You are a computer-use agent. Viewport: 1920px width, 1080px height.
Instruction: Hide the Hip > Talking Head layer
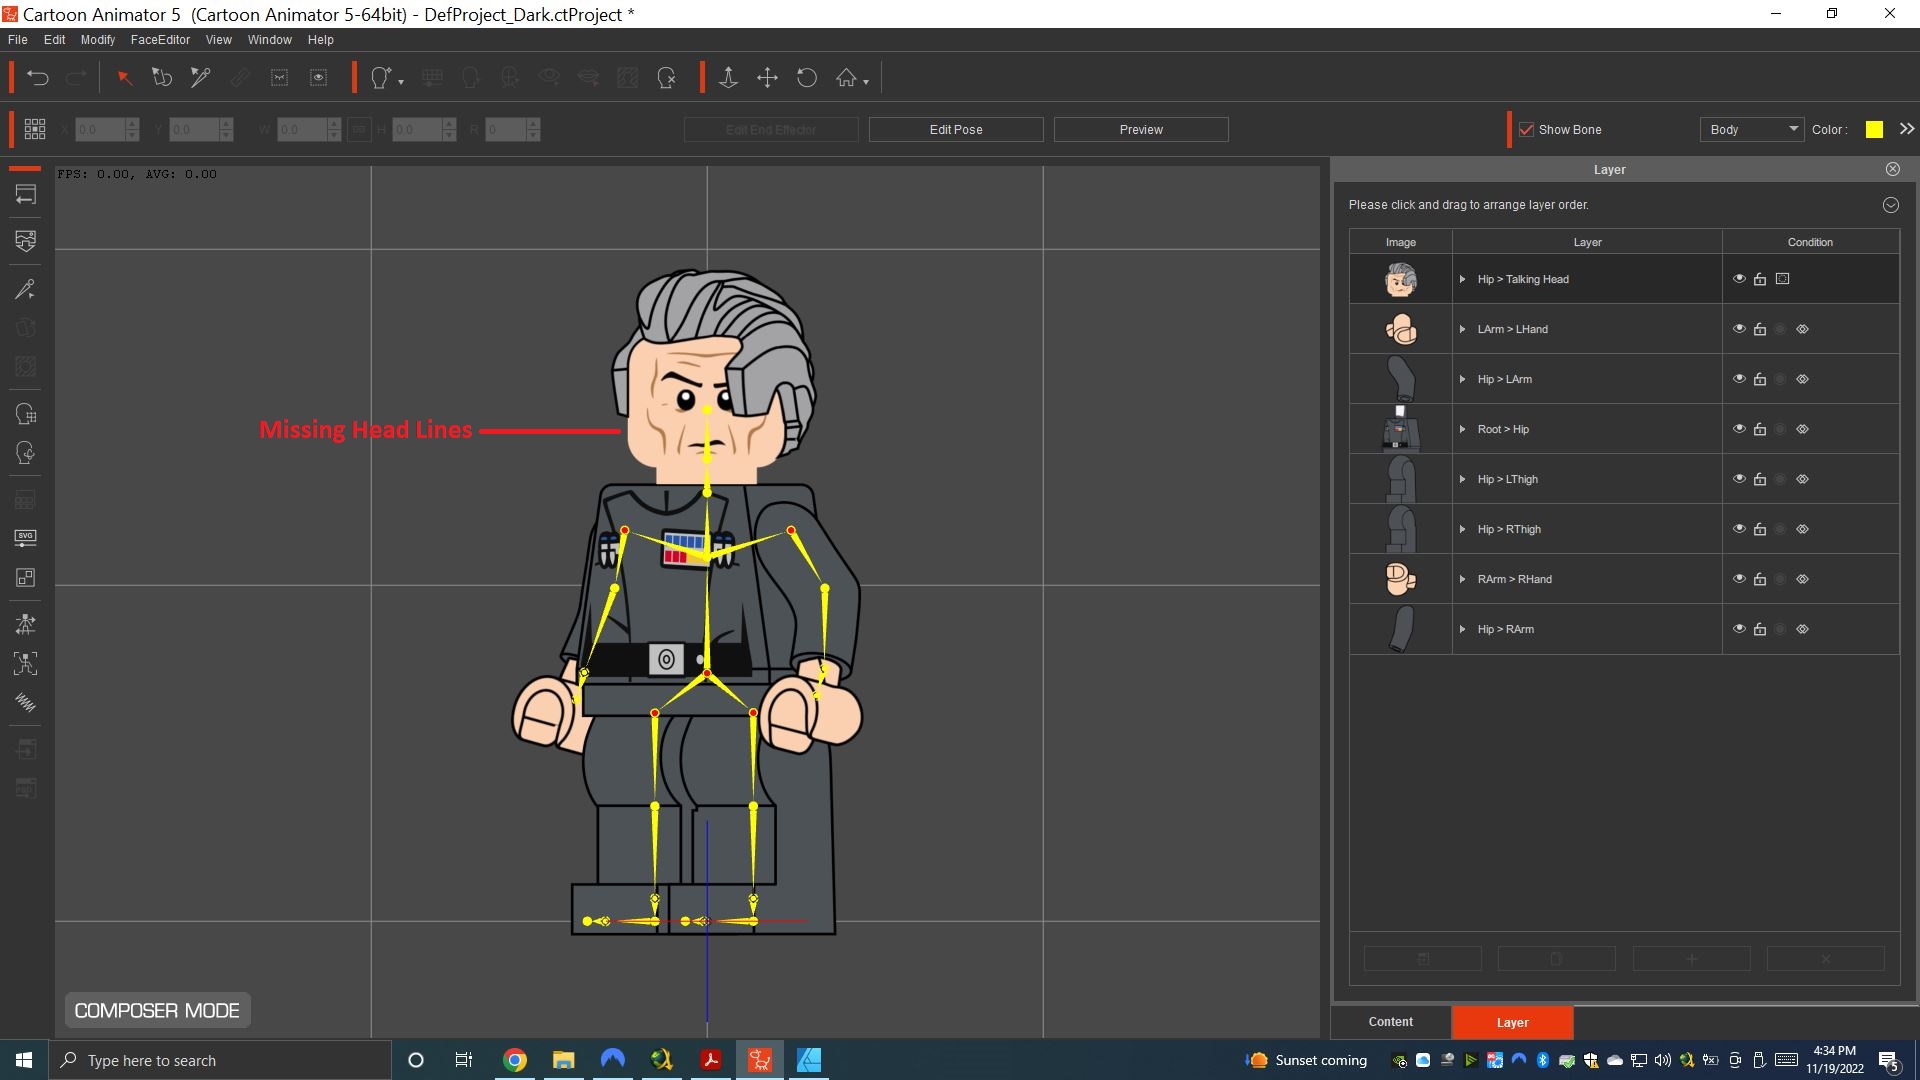point(1739,279)
